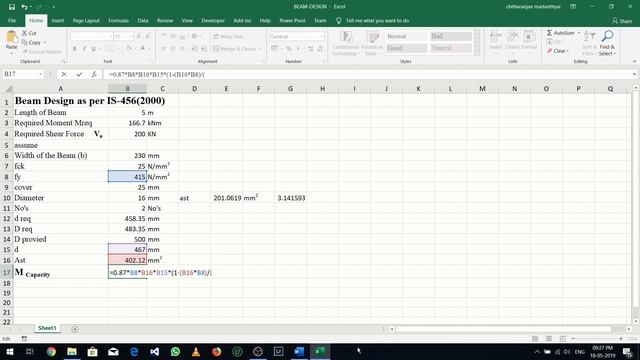The height and width of the screenshot is (360, 640).
Task: Confirm formula entry with the checkmark icon
Action: (x=79, y=74)
